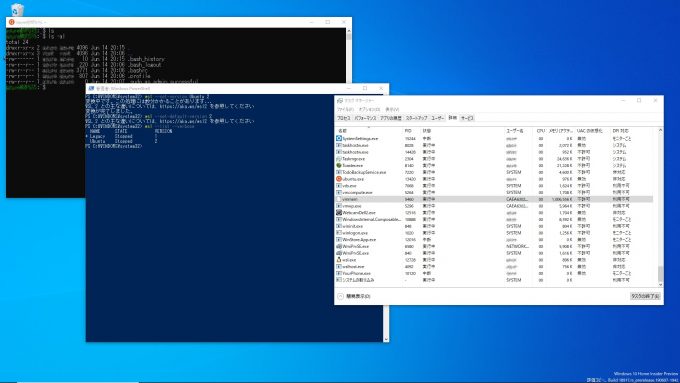
Task: Switch to the ユーザー tab
Action: (x=437, y=118)
